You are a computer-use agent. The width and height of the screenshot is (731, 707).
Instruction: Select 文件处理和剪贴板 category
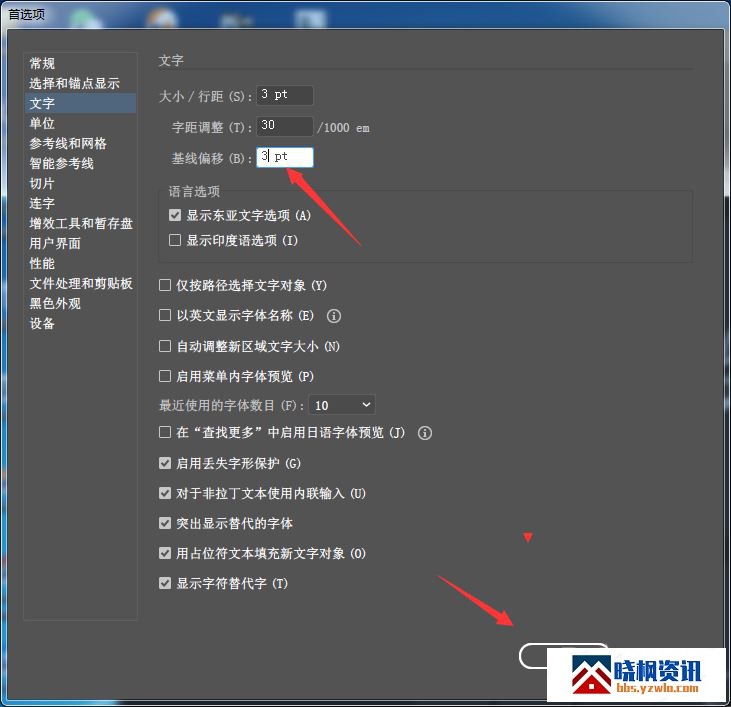click(x=81, y=284)
